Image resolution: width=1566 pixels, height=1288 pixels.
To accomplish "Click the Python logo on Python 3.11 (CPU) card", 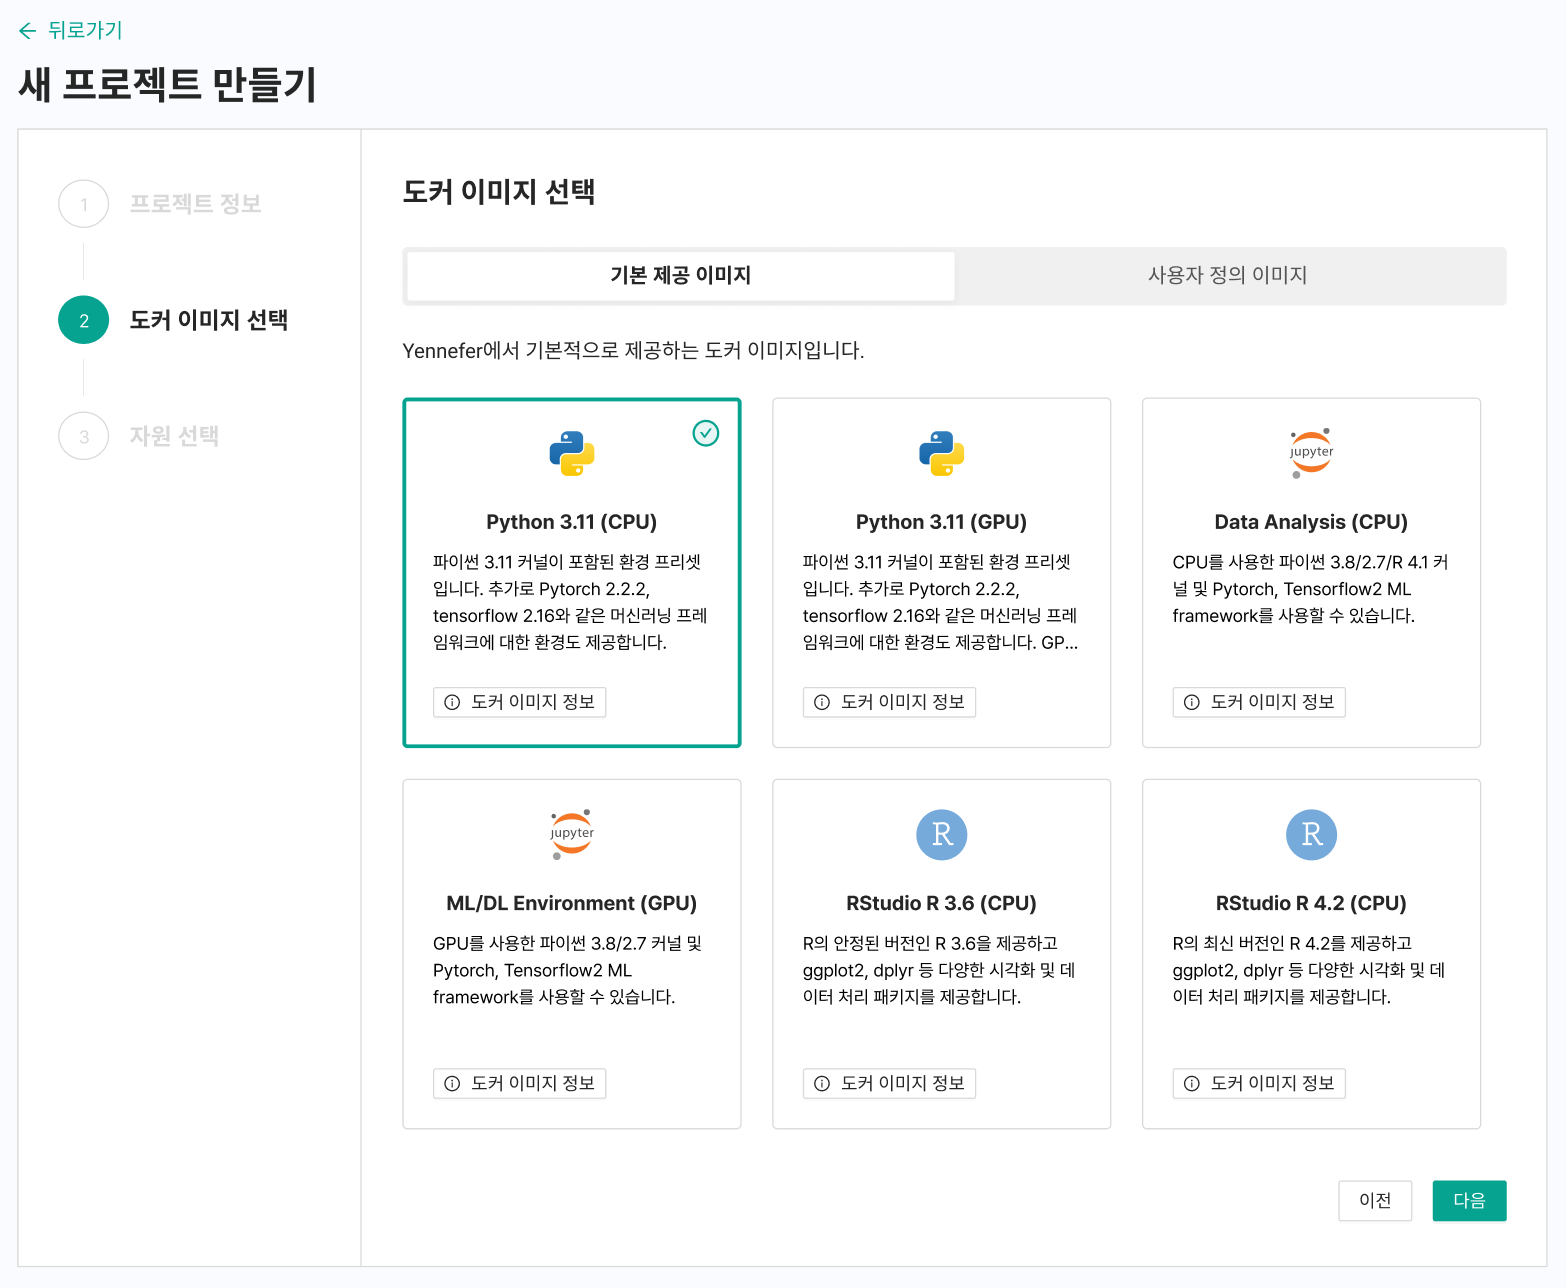I will click(571, 453).
